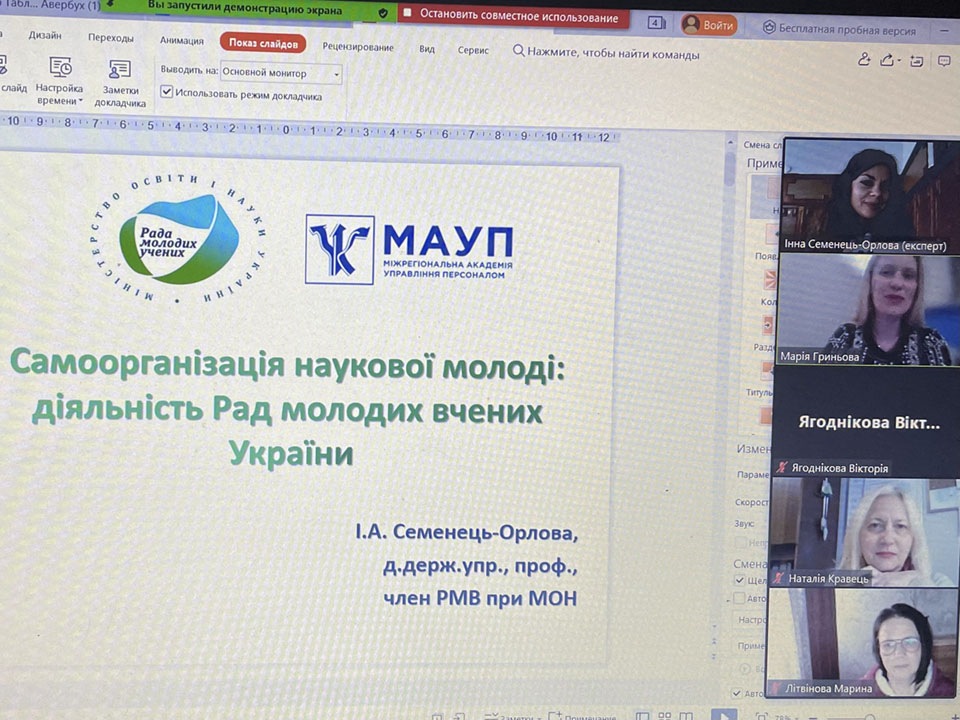Click Остановить совместное использование button
This screenshot has width=960, height=720.
514,17
